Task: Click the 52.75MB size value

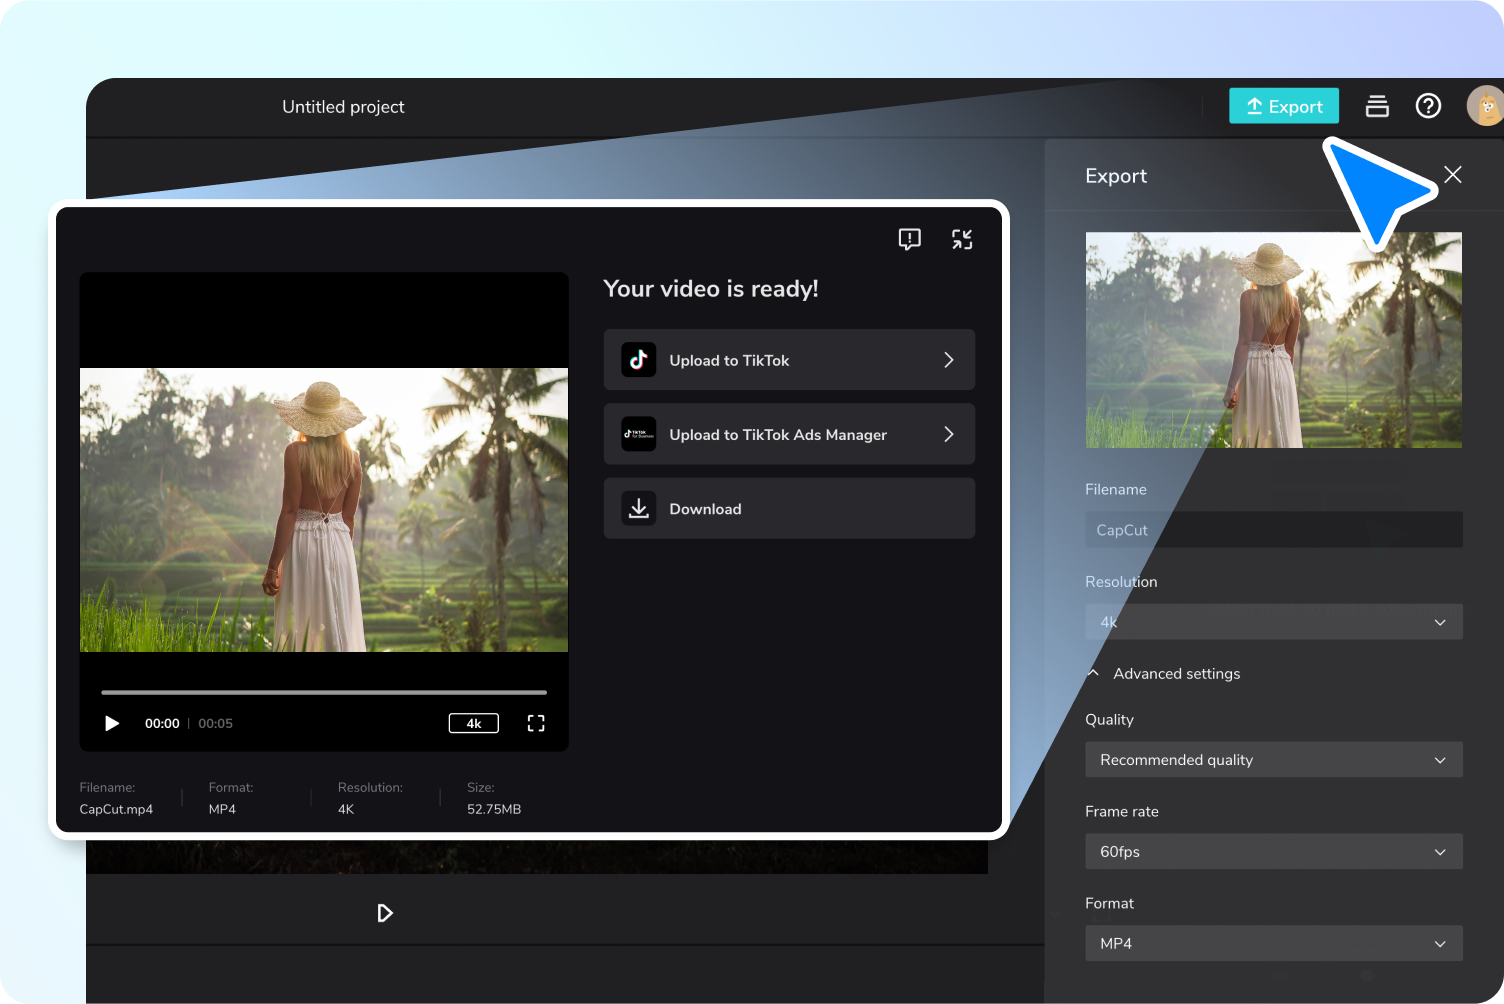Action: tap(494, 809)
